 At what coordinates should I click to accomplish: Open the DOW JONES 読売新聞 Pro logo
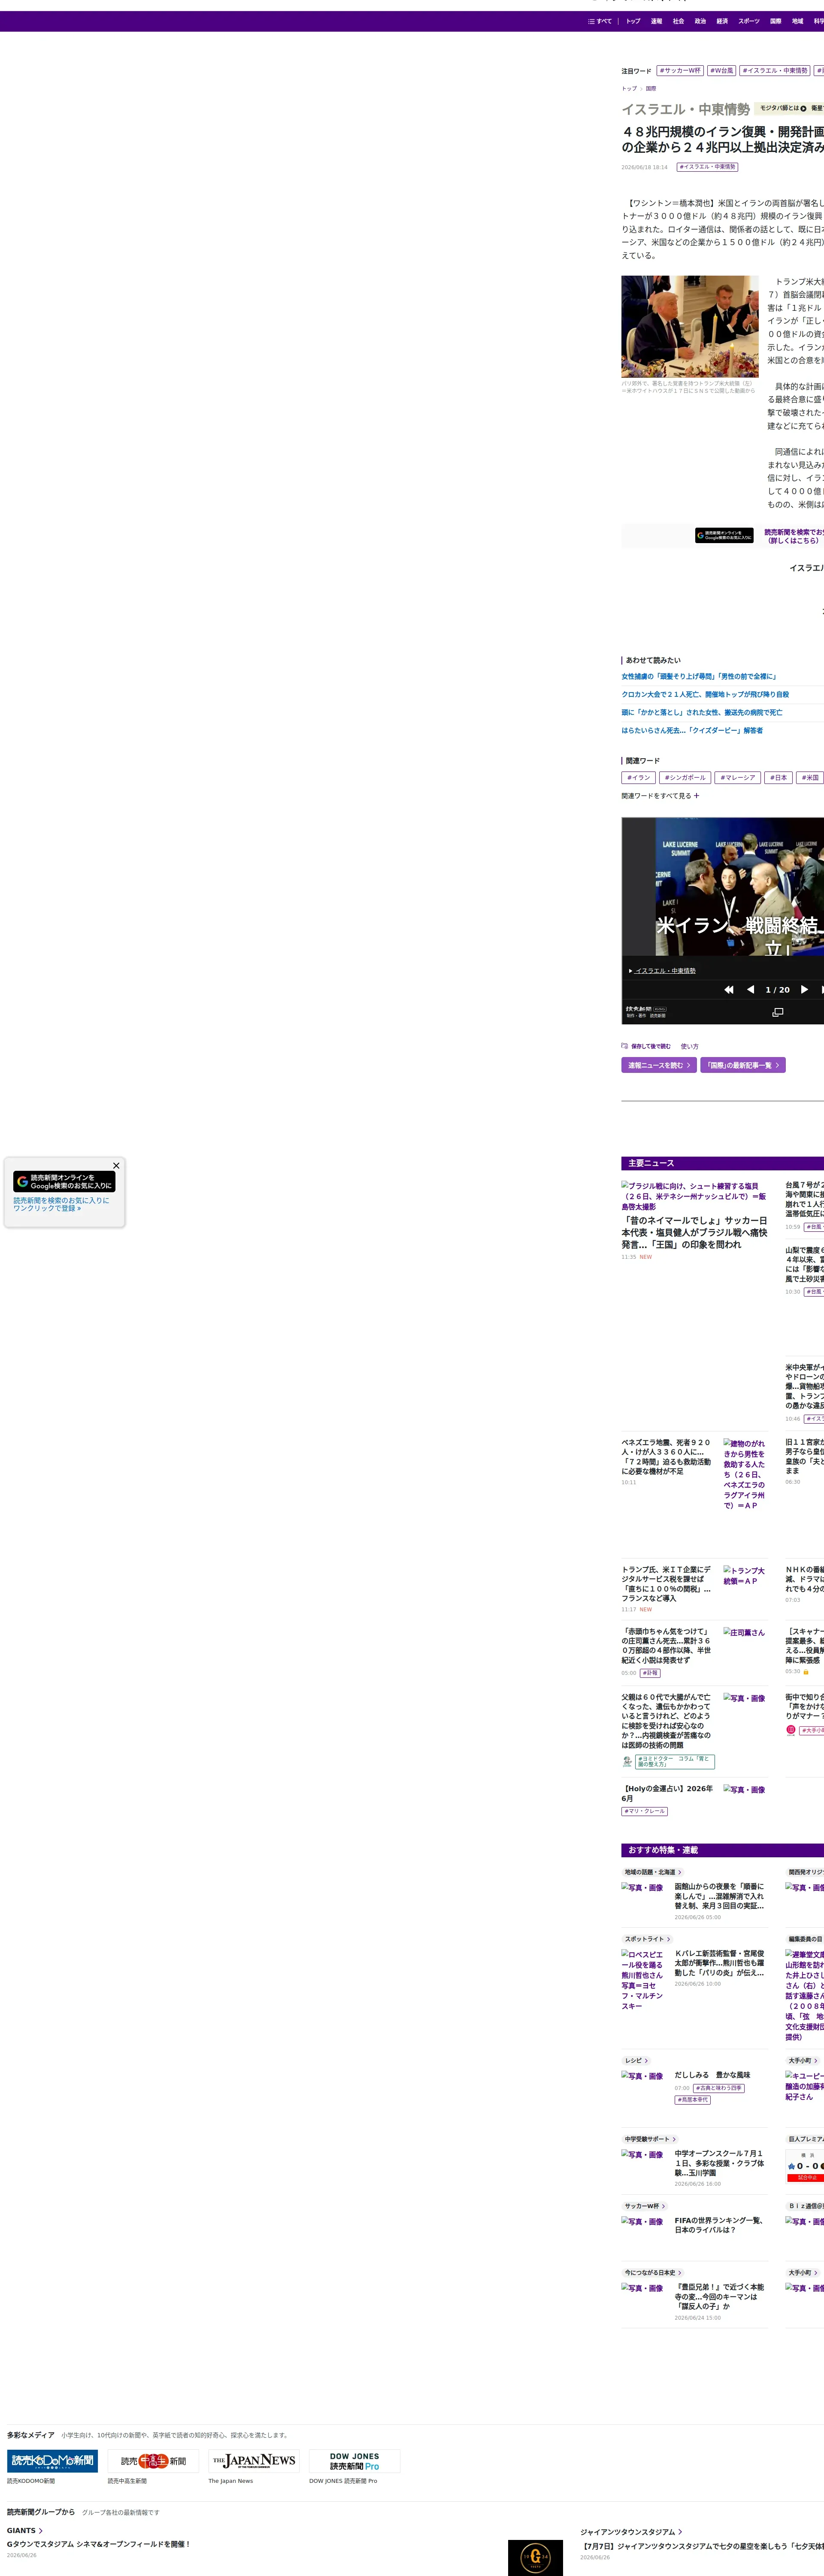(x=355, y=2461)
